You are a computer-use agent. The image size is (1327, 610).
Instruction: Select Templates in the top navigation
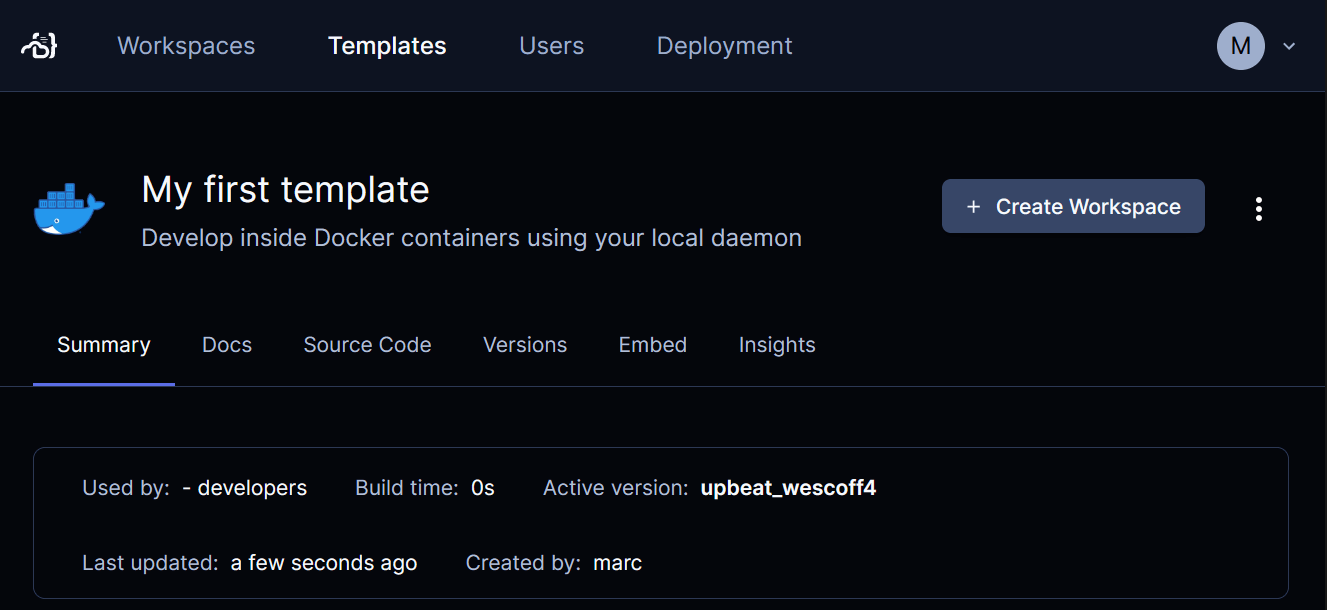point(387,46)
